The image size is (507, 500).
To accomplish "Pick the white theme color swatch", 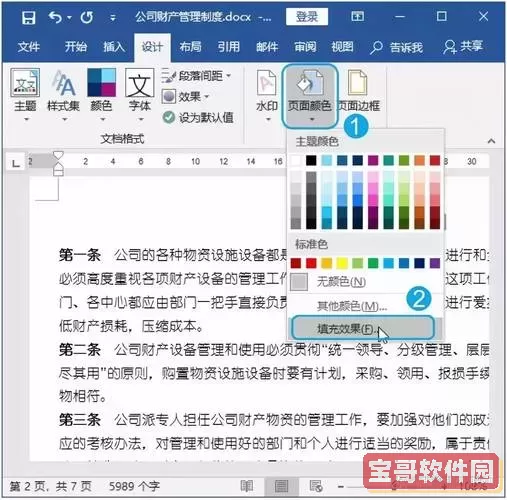I will [x=296, y=161].
